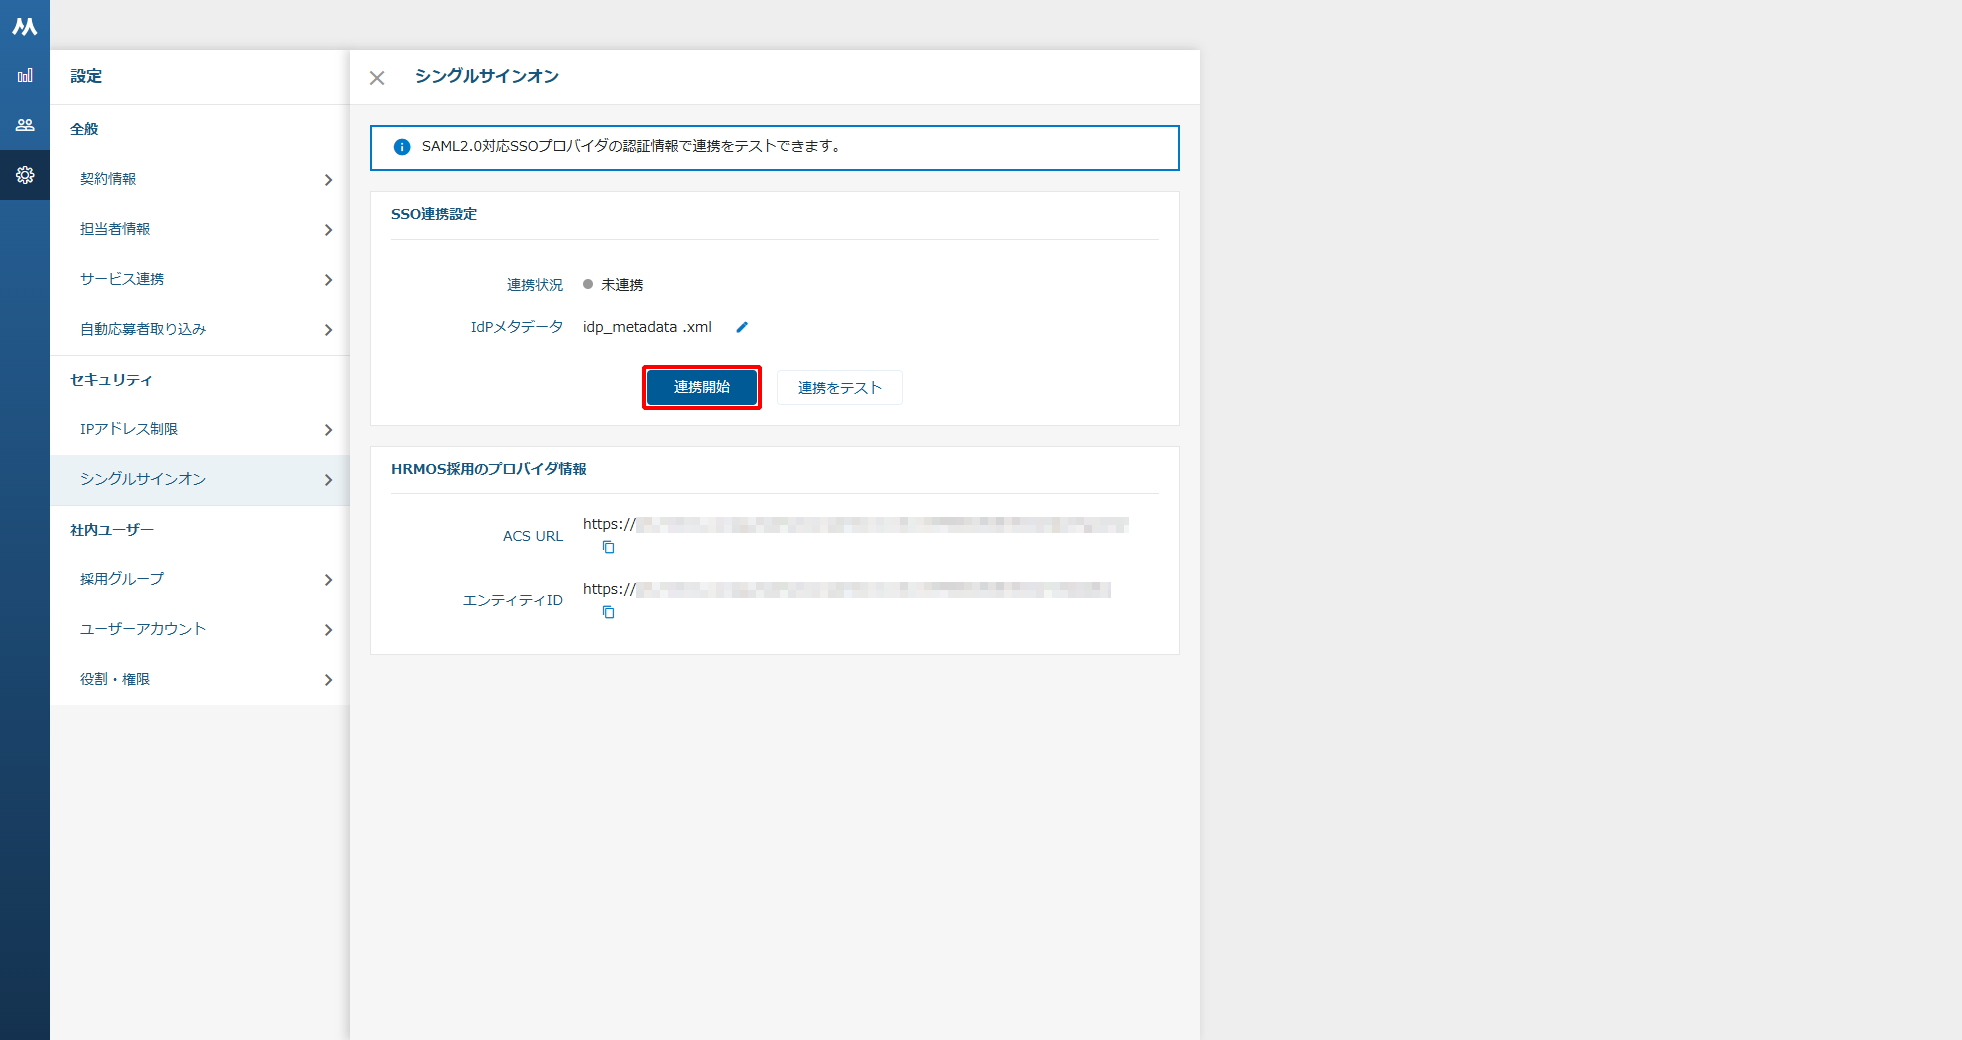Click the info icon in SAML notice
1962x1040 pixels.
pos(402,147)
